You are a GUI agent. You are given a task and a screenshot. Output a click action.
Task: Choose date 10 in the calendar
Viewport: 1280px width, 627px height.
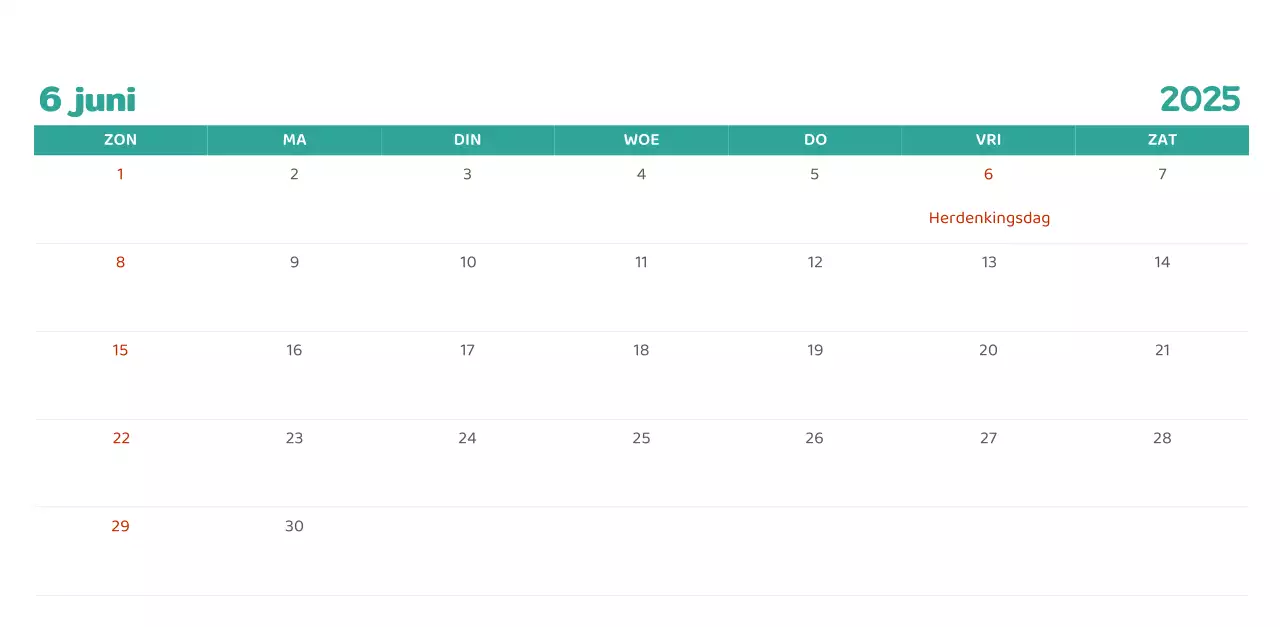click(x=468, y=263)
